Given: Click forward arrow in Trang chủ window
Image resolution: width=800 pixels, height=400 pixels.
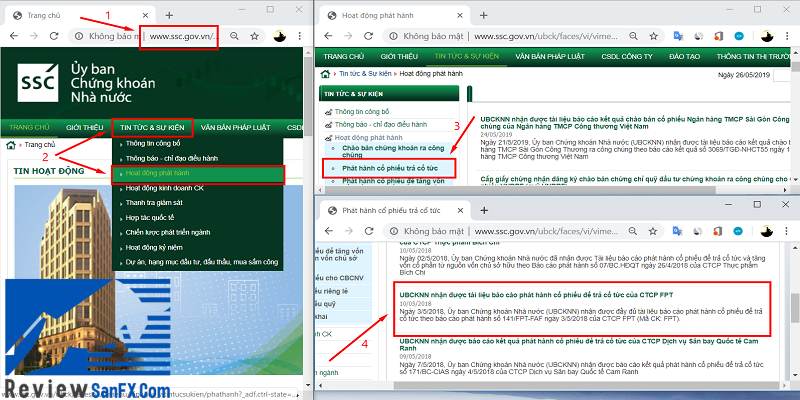Looking at the screenshot, I should pyautogui.click(x=34, y=36).
